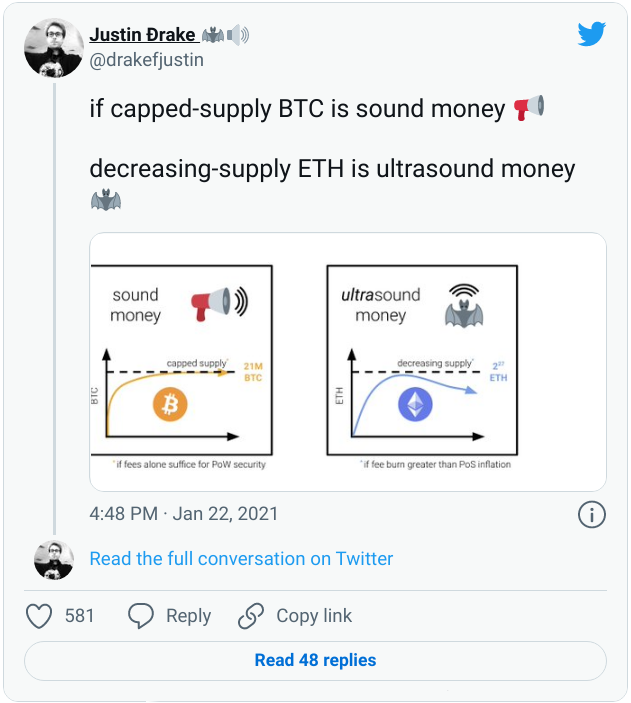Click the Ethereum logo in chart
The image size is (631, 703).
413,404
